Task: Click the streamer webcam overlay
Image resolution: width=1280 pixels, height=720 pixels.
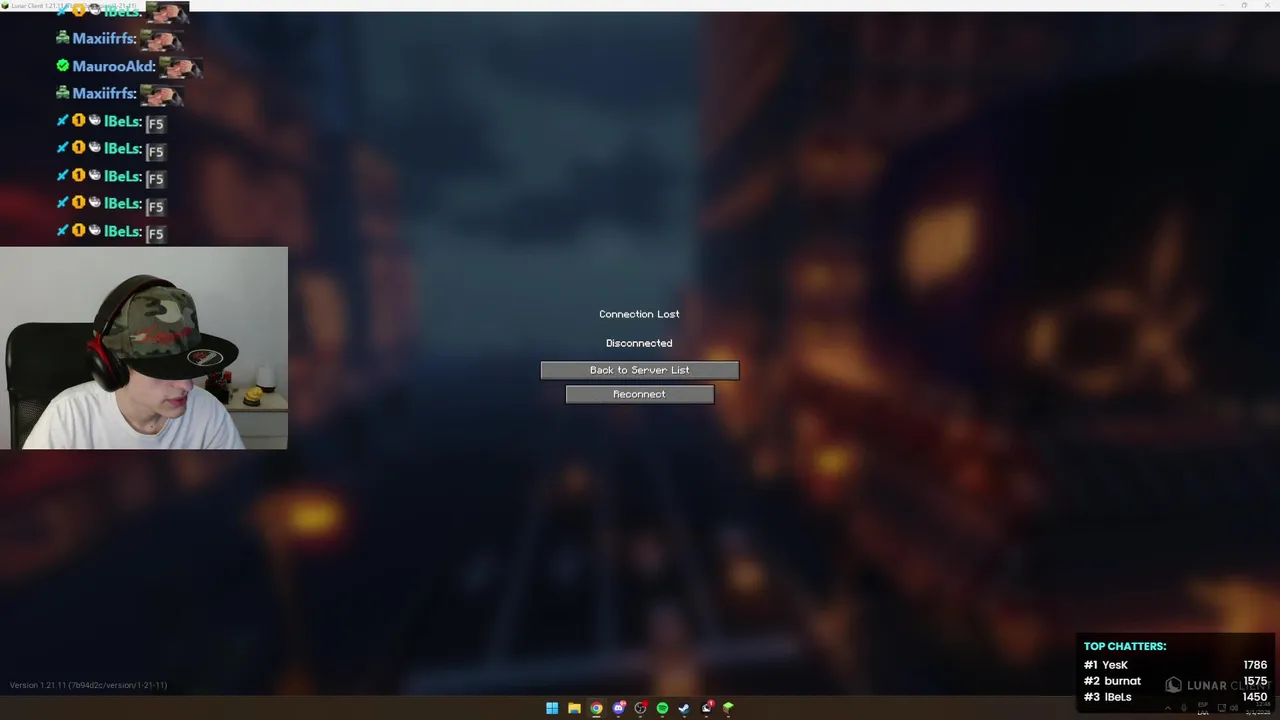Action: click(x=144, y=348)
